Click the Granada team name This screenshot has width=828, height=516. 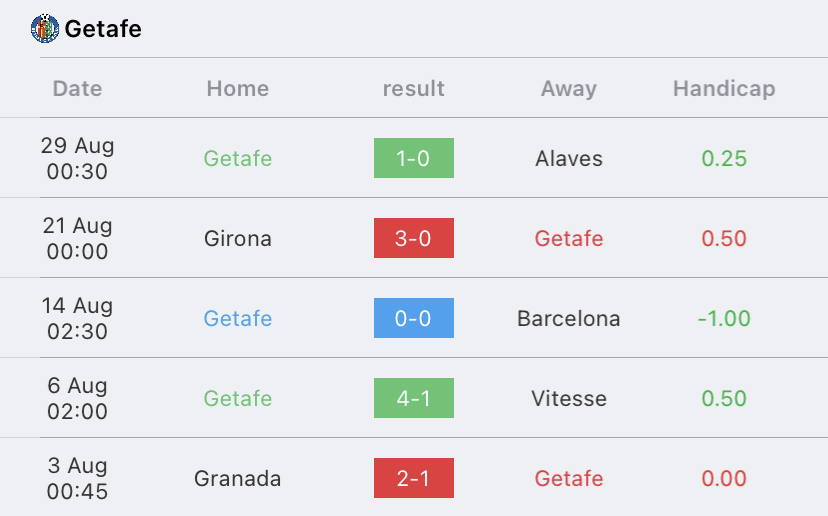click(x=238, y=479)
